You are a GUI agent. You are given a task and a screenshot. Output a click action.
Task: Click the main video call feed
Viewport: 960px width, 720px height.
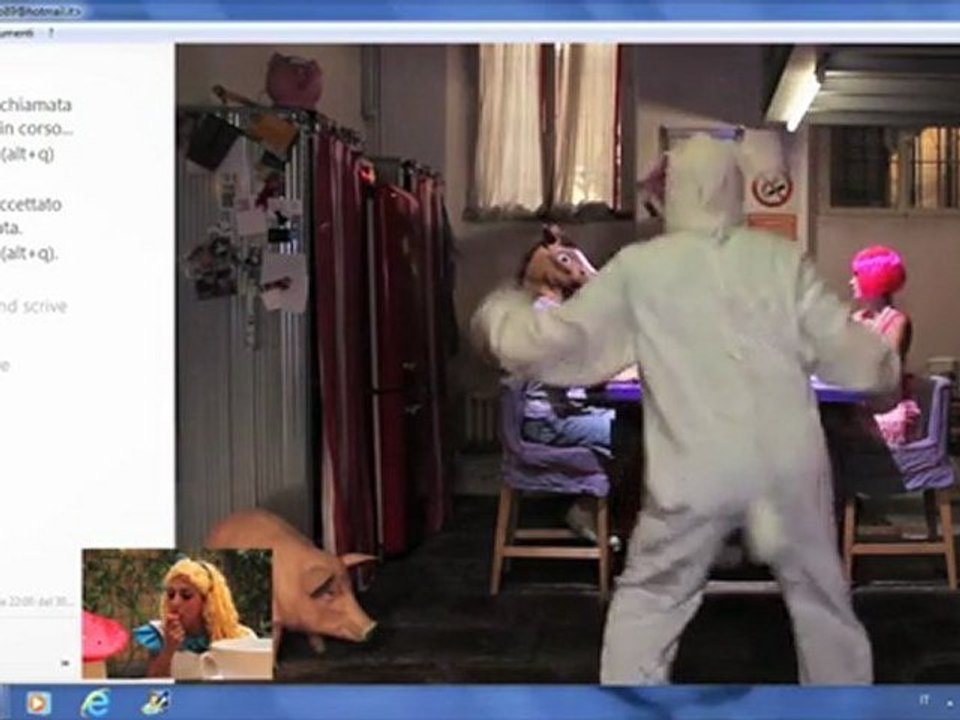[568, 364]
